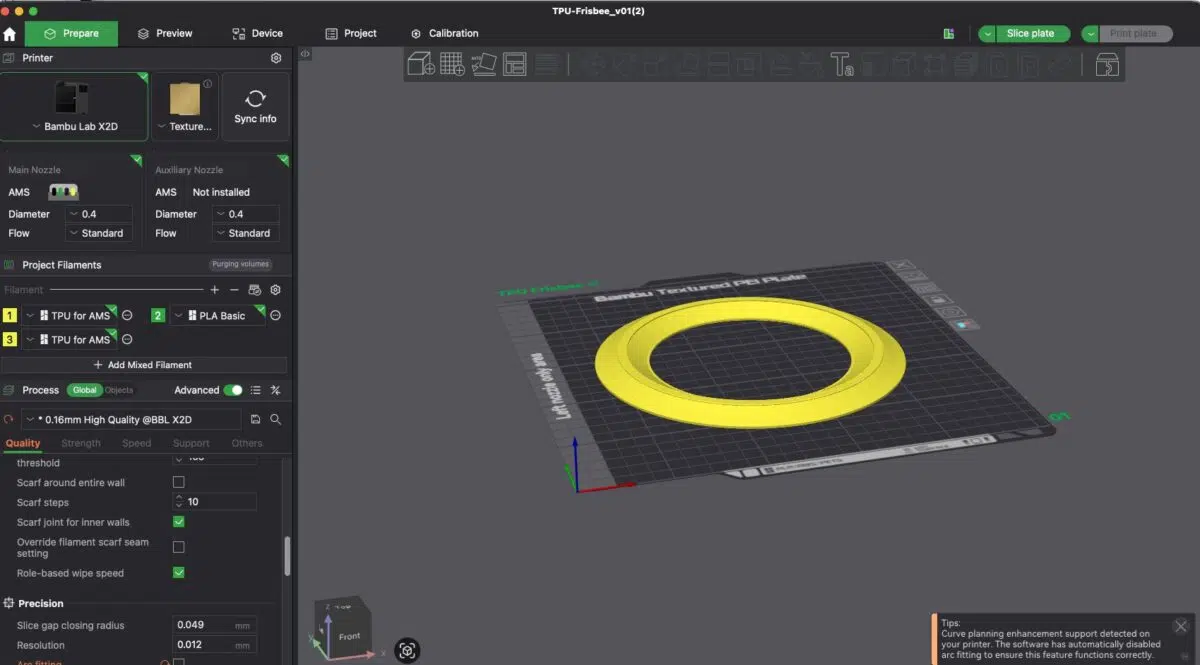1200x665 pixels.
Task: Open printer settings gear icon
Action: point(276,58)
